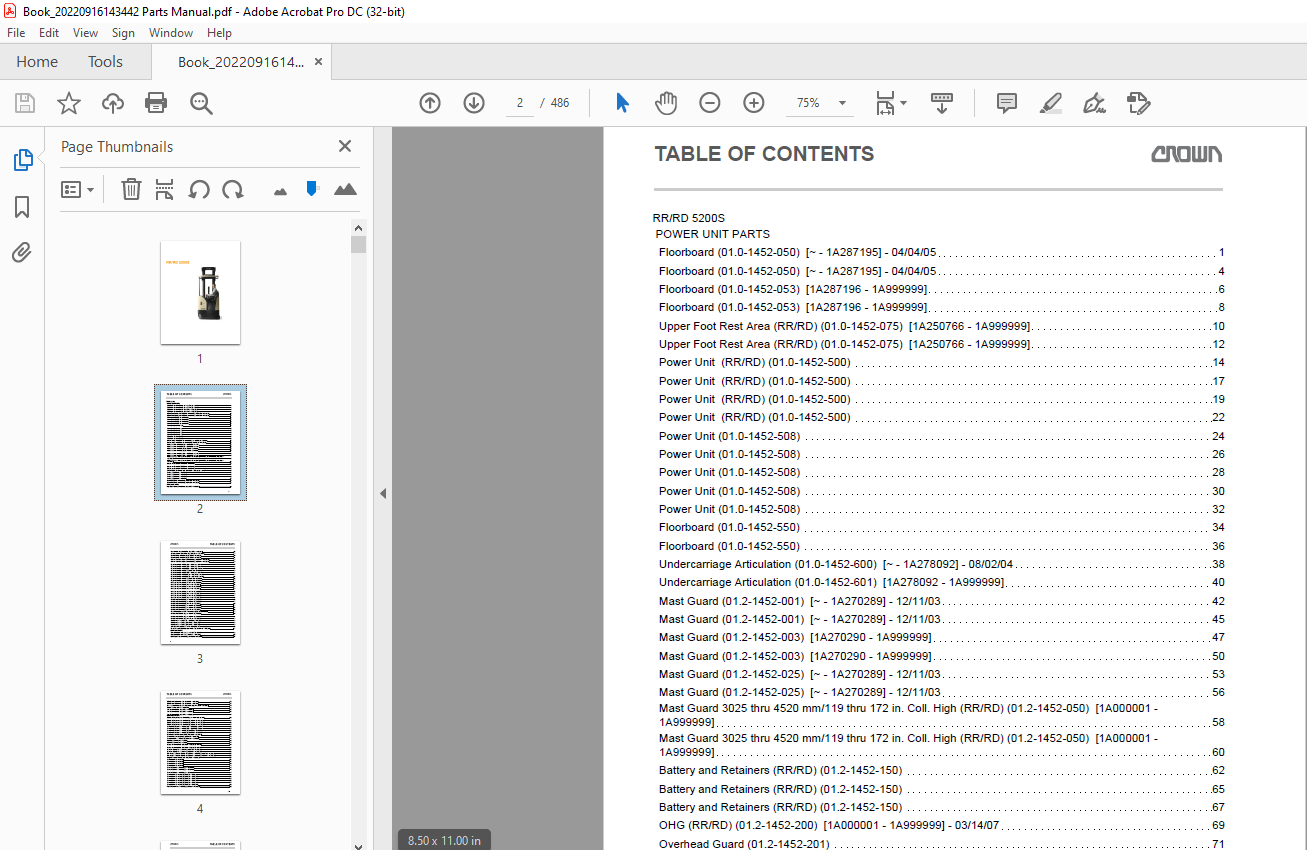Click the TABLE OF CONTENTS heading
This screenshot has height=850, width=1307.
point(764,154)
